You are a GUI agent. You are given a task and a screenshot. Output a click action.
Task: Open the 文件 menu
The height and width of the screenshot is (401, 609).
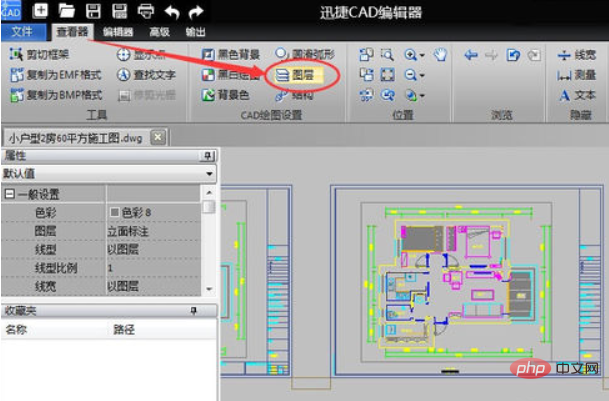[22, 31]
